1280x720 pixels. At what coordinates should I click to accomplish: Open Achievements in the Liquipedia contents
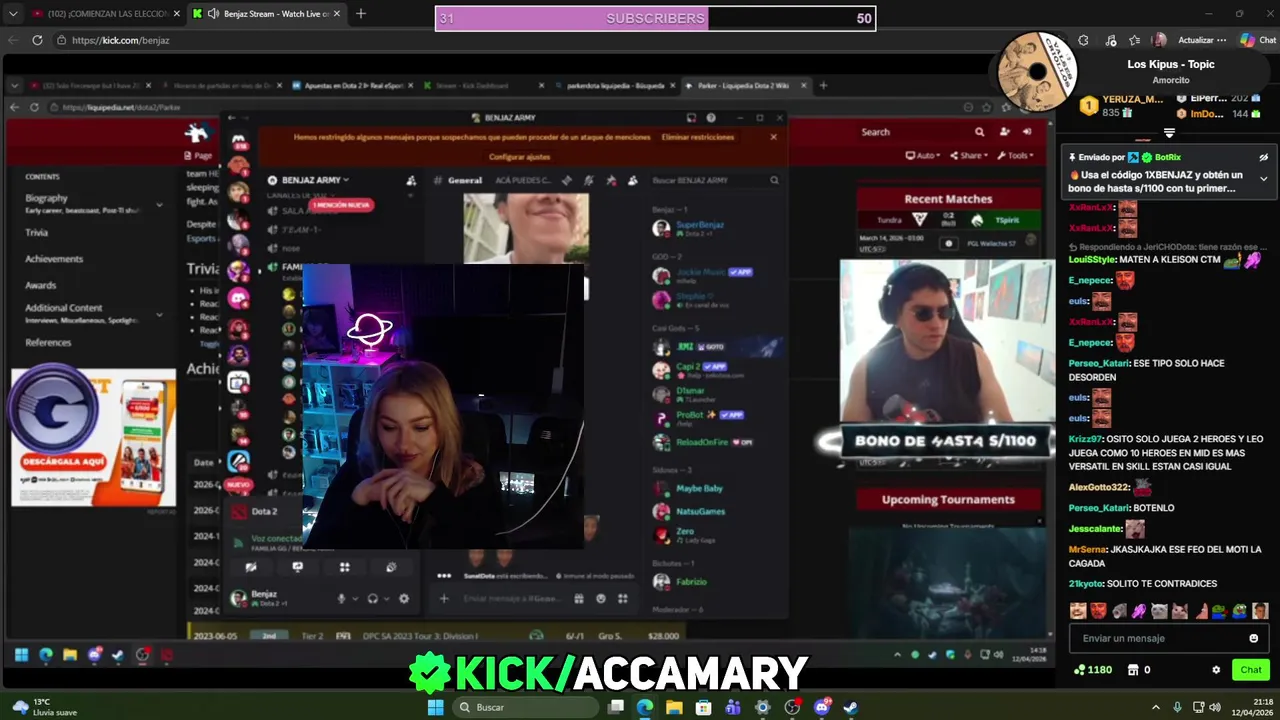[54, 259]
